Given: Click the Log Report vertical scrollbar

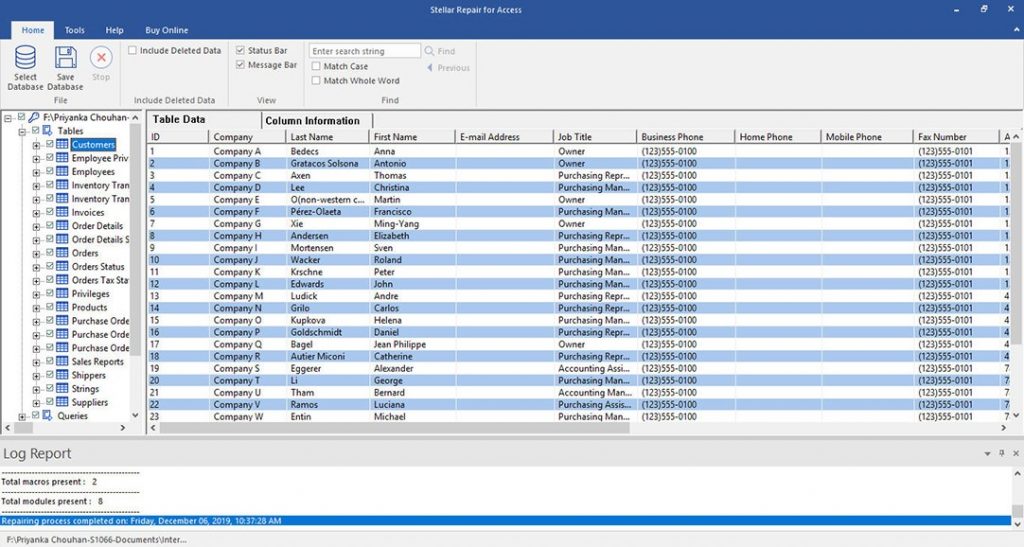Looking at the screenshot, I should click(1017, 510).
